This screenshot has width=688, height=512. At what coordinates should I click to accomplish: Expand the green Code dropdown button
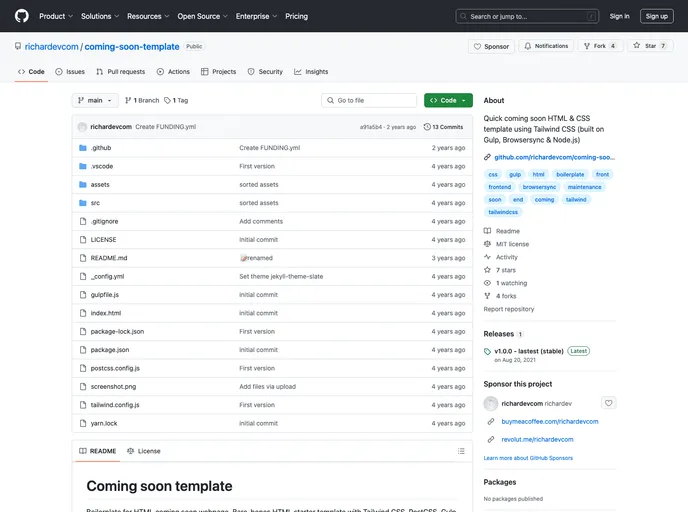pos(448,101)
